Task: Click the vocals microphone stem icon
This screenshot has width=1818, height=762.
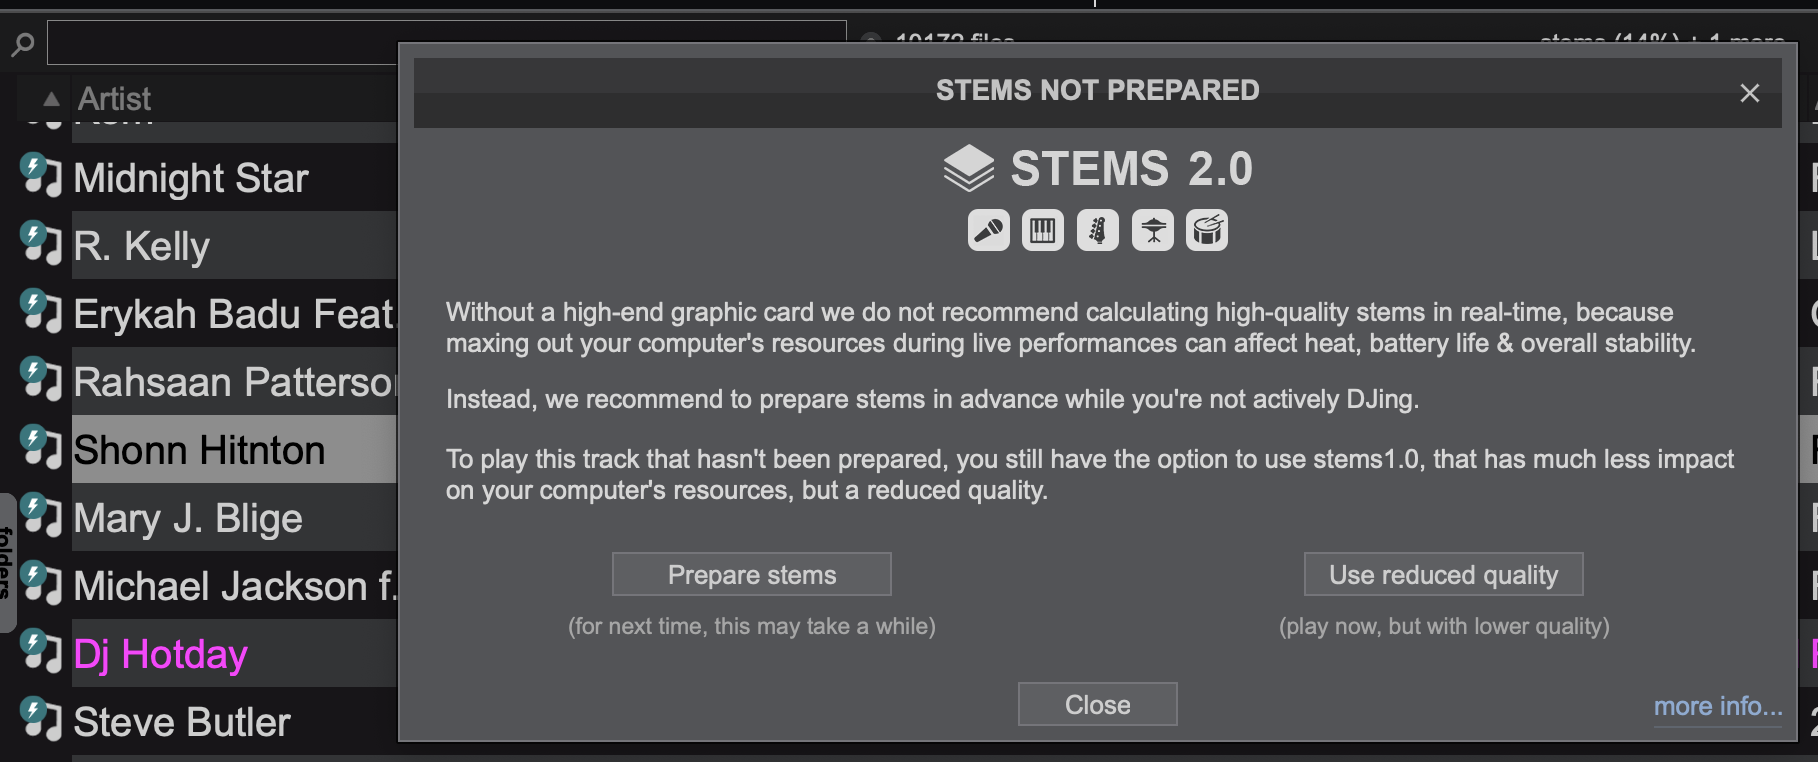Action: click(989, 230)
